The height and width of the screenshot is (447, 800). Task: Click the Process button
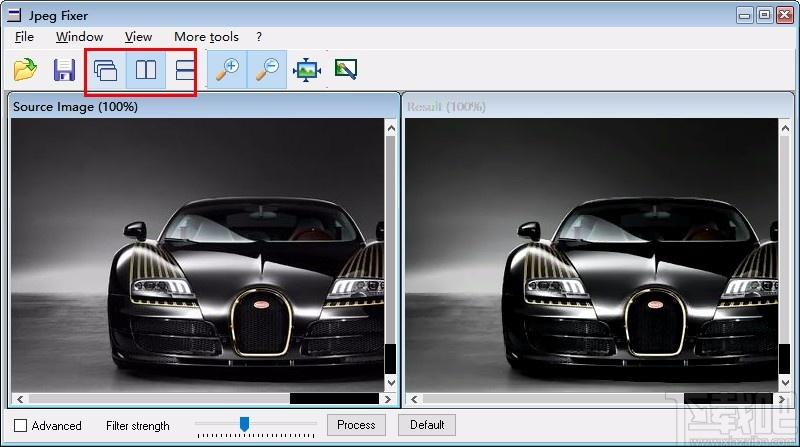(x=356, y=425)
